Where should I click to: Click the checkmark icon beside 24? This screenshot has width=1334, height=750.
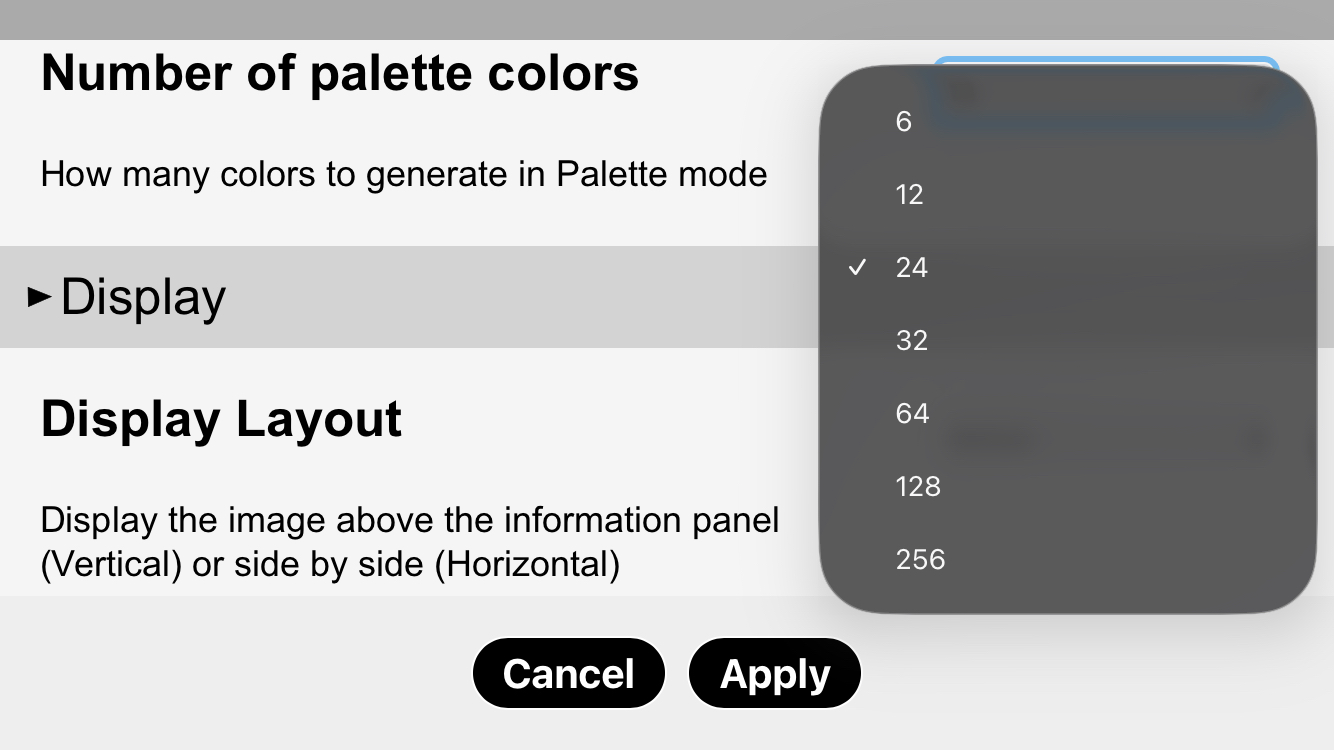[x=857, y=268]
